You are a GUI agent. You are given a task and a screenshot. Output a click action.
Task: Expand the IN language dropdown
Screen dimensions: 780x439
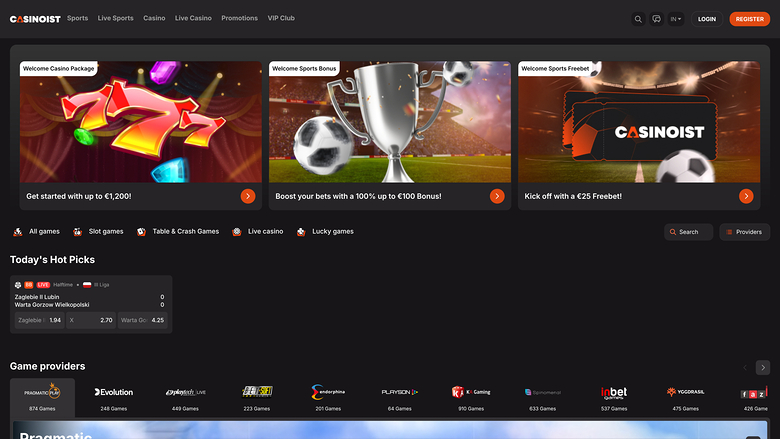(x=677, y=19)
